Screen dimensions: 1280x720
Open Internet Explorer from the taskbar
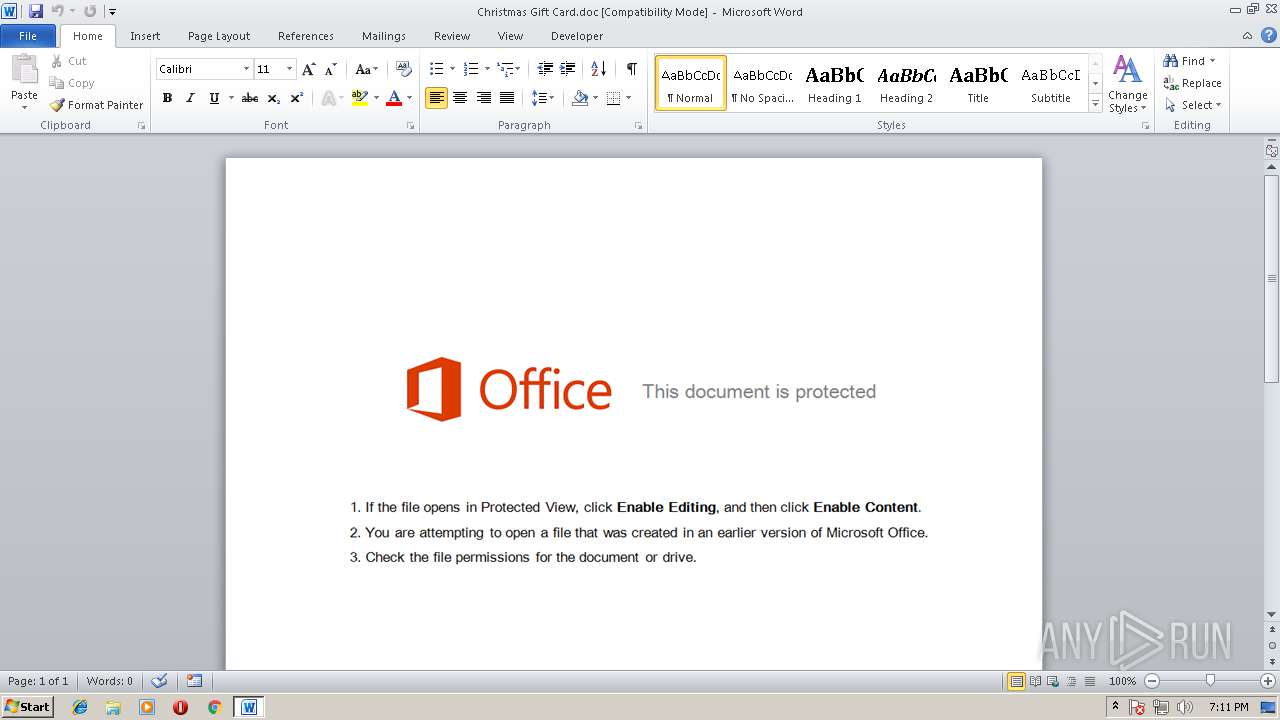coord(80,707)
